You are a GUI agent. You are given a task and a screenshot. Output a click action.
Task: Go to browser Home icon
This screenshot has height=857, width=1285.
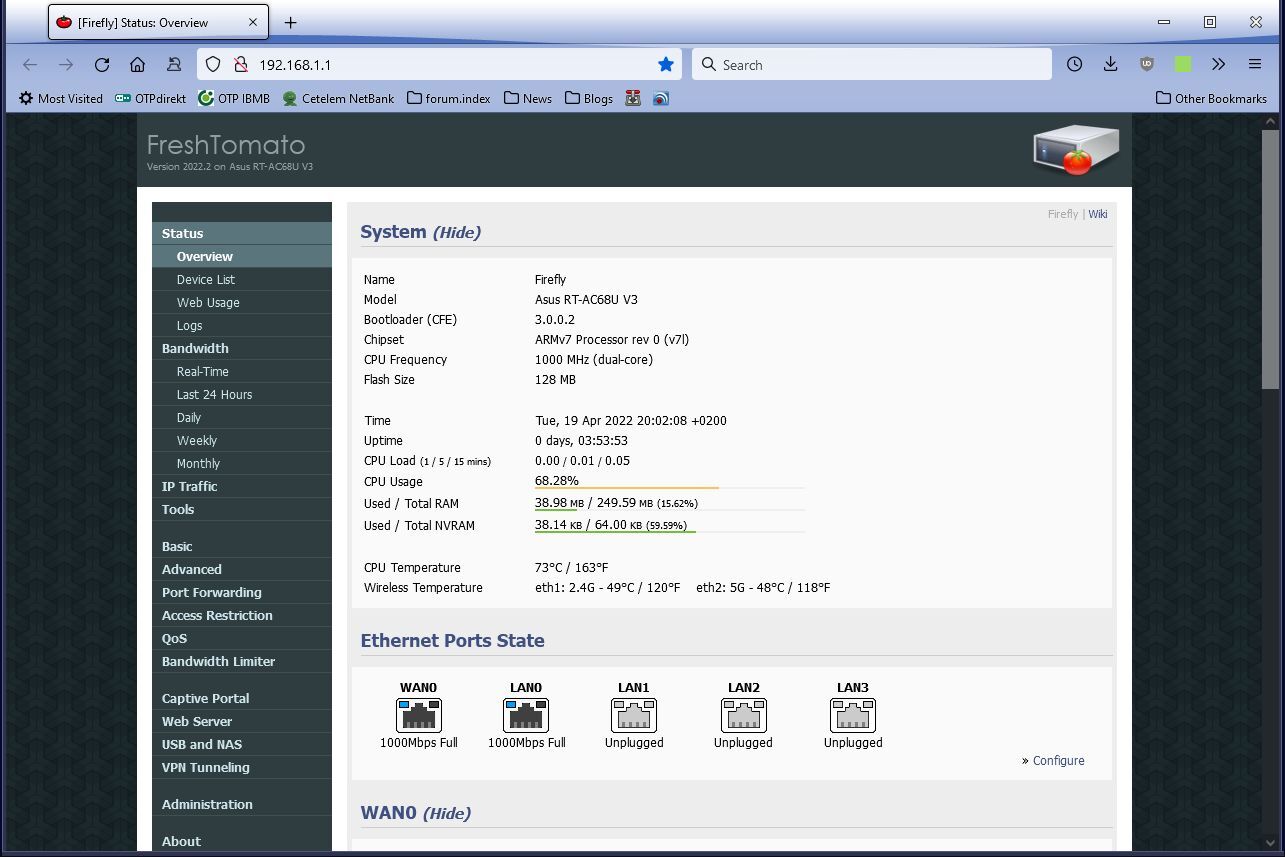(x=138, y=64)
